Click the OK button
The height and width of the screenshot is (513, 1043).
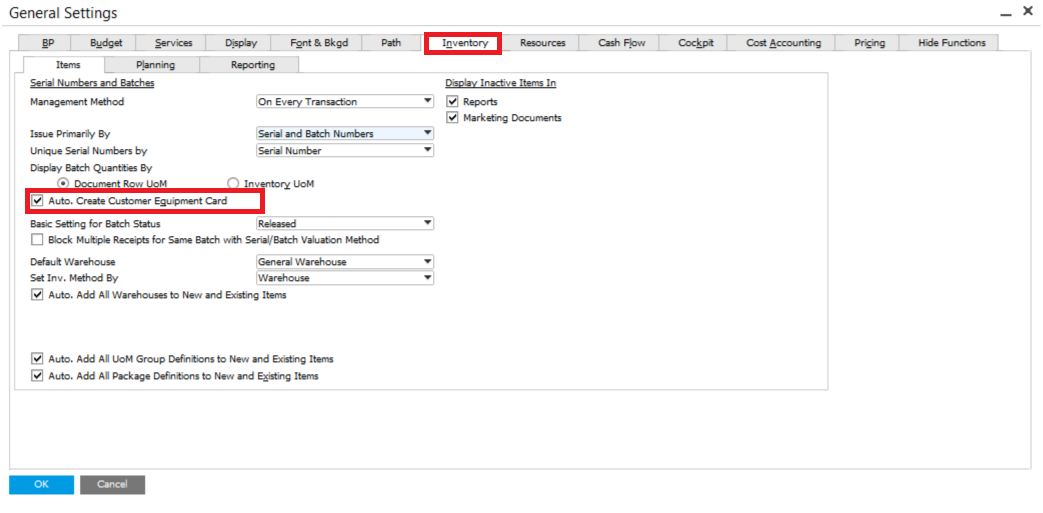point(41,485)
